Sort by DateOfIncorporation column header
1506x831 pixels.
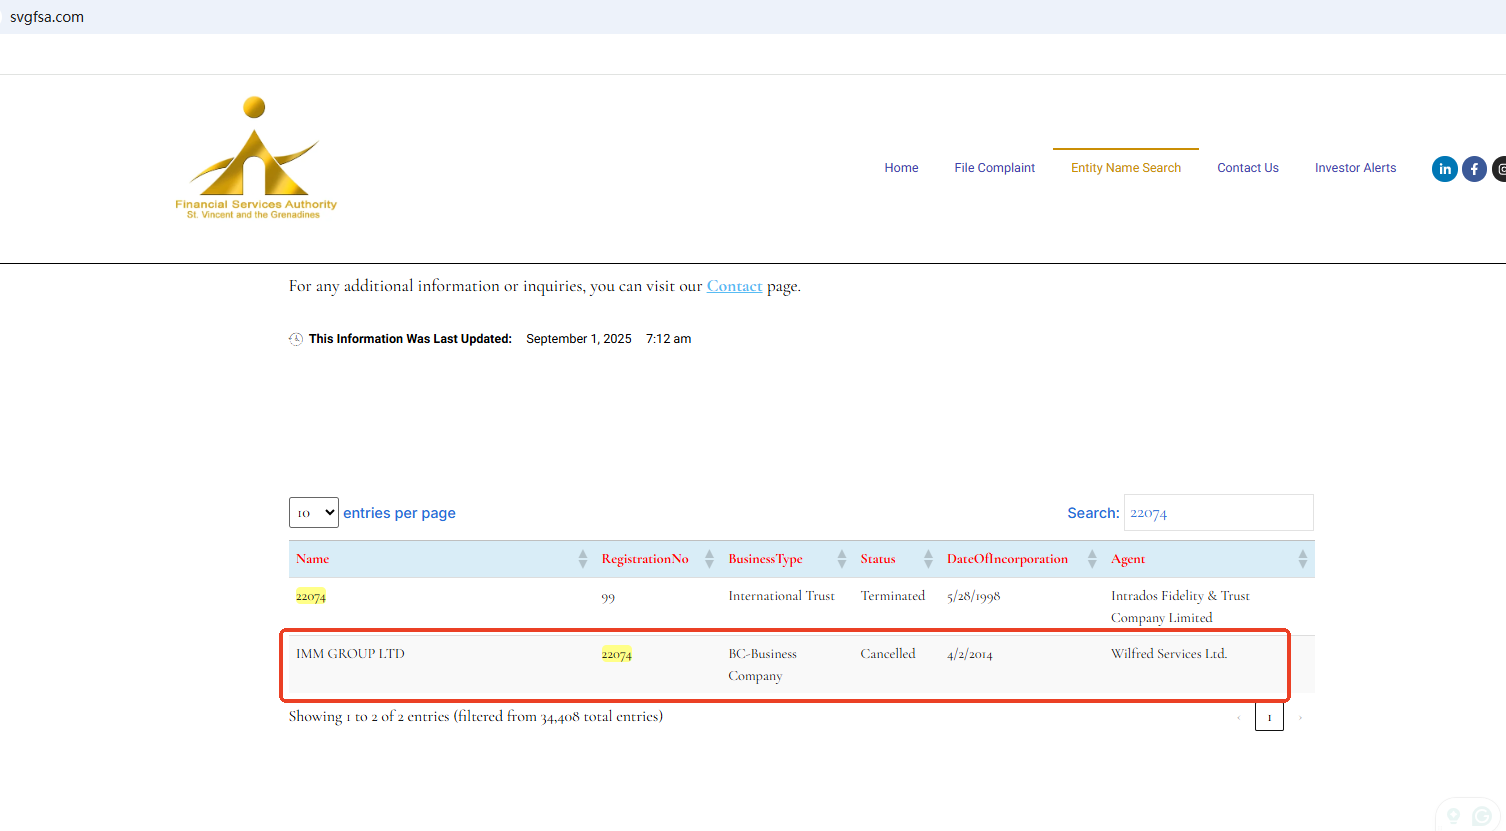point(1007,559)
